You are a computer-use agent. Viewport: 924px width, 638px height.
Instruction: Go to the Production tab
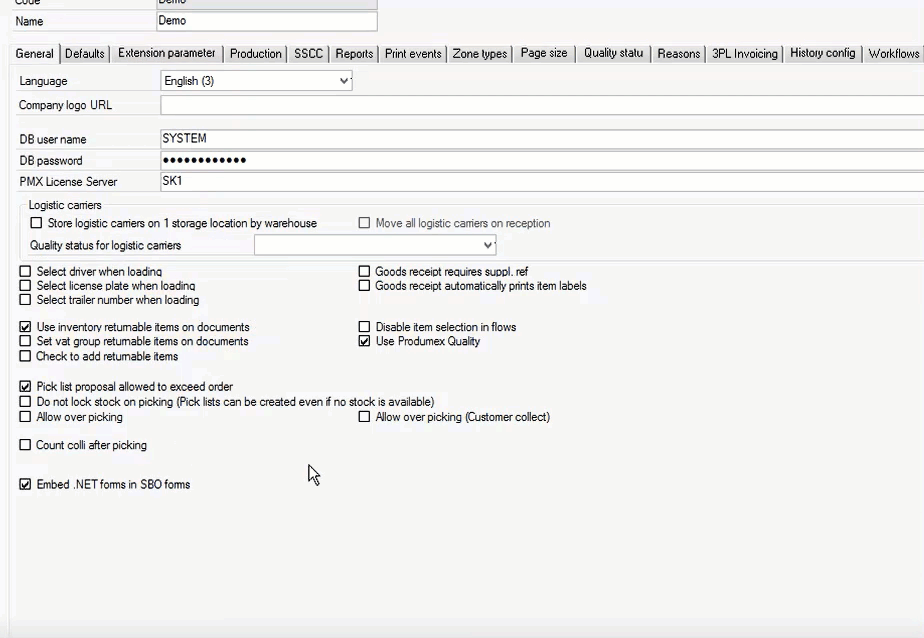pos(255,54)
